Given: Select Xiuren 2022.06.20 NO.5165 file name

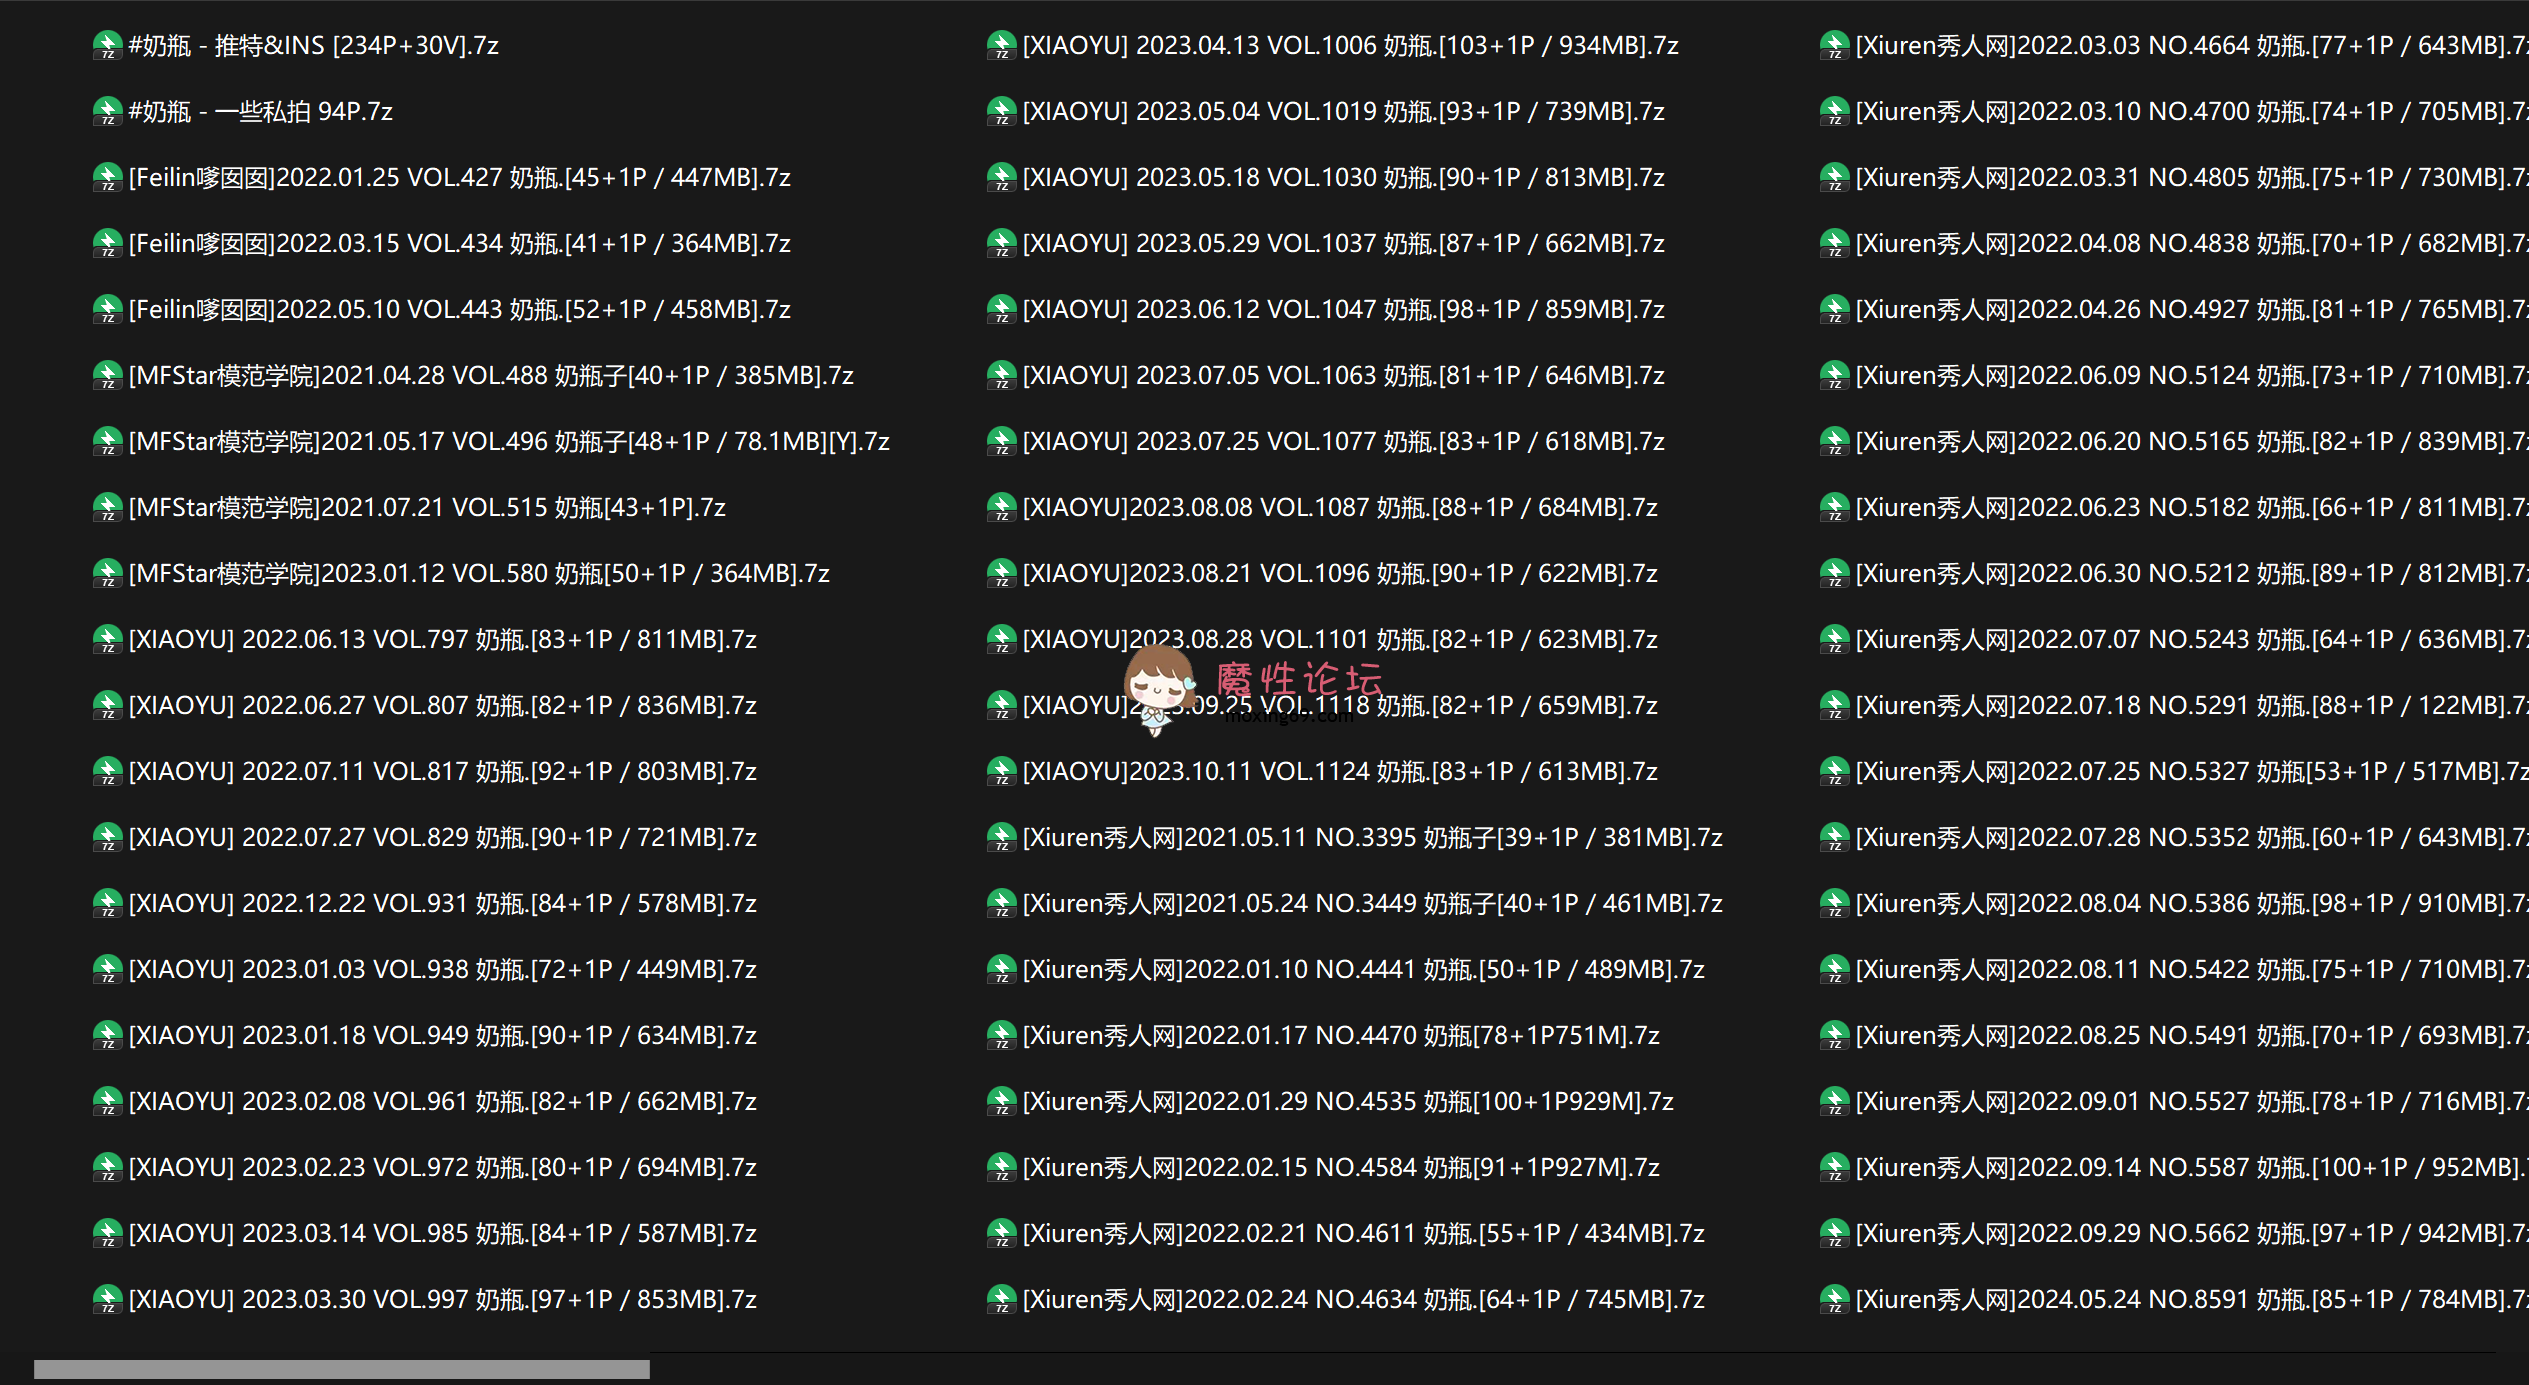Looking at the screenshot, I should (2190, 442).
